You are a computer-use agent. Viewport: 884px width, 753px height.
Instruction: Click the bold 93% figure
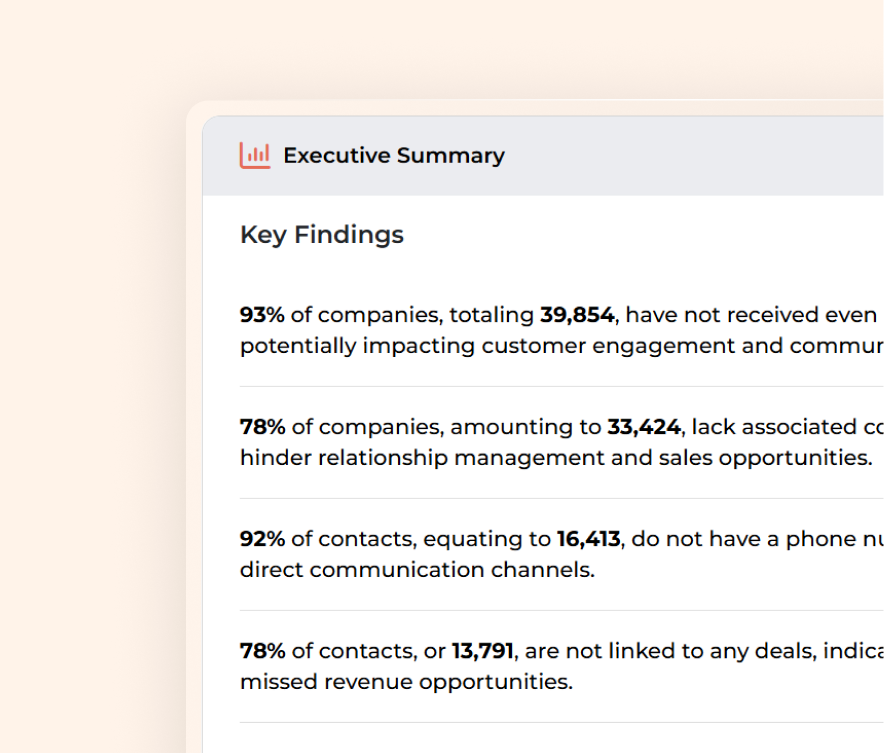click(x=262, y=315)
